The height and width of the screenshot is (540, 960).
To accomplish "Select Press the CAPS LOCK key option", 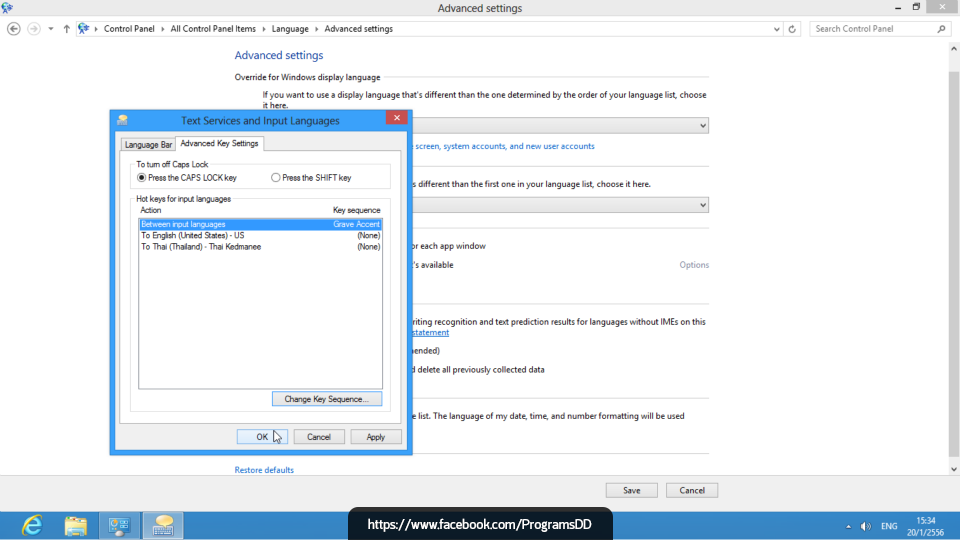I will coord(142,178).
